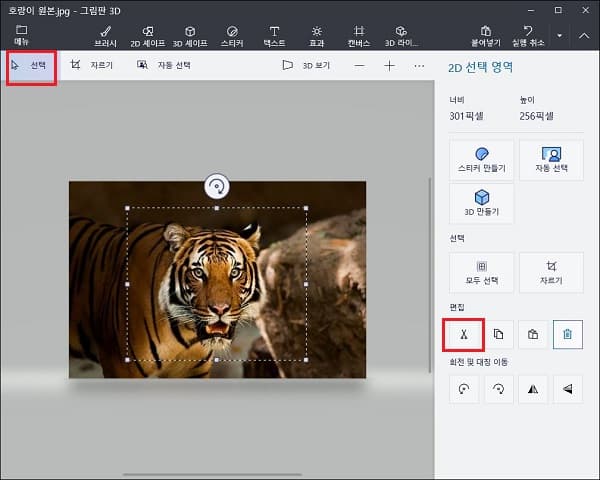Click 붙여넣기 paste in top toolbar
Image resolution: width=600 pixels, height=480 pixels.
coord(486,36)
